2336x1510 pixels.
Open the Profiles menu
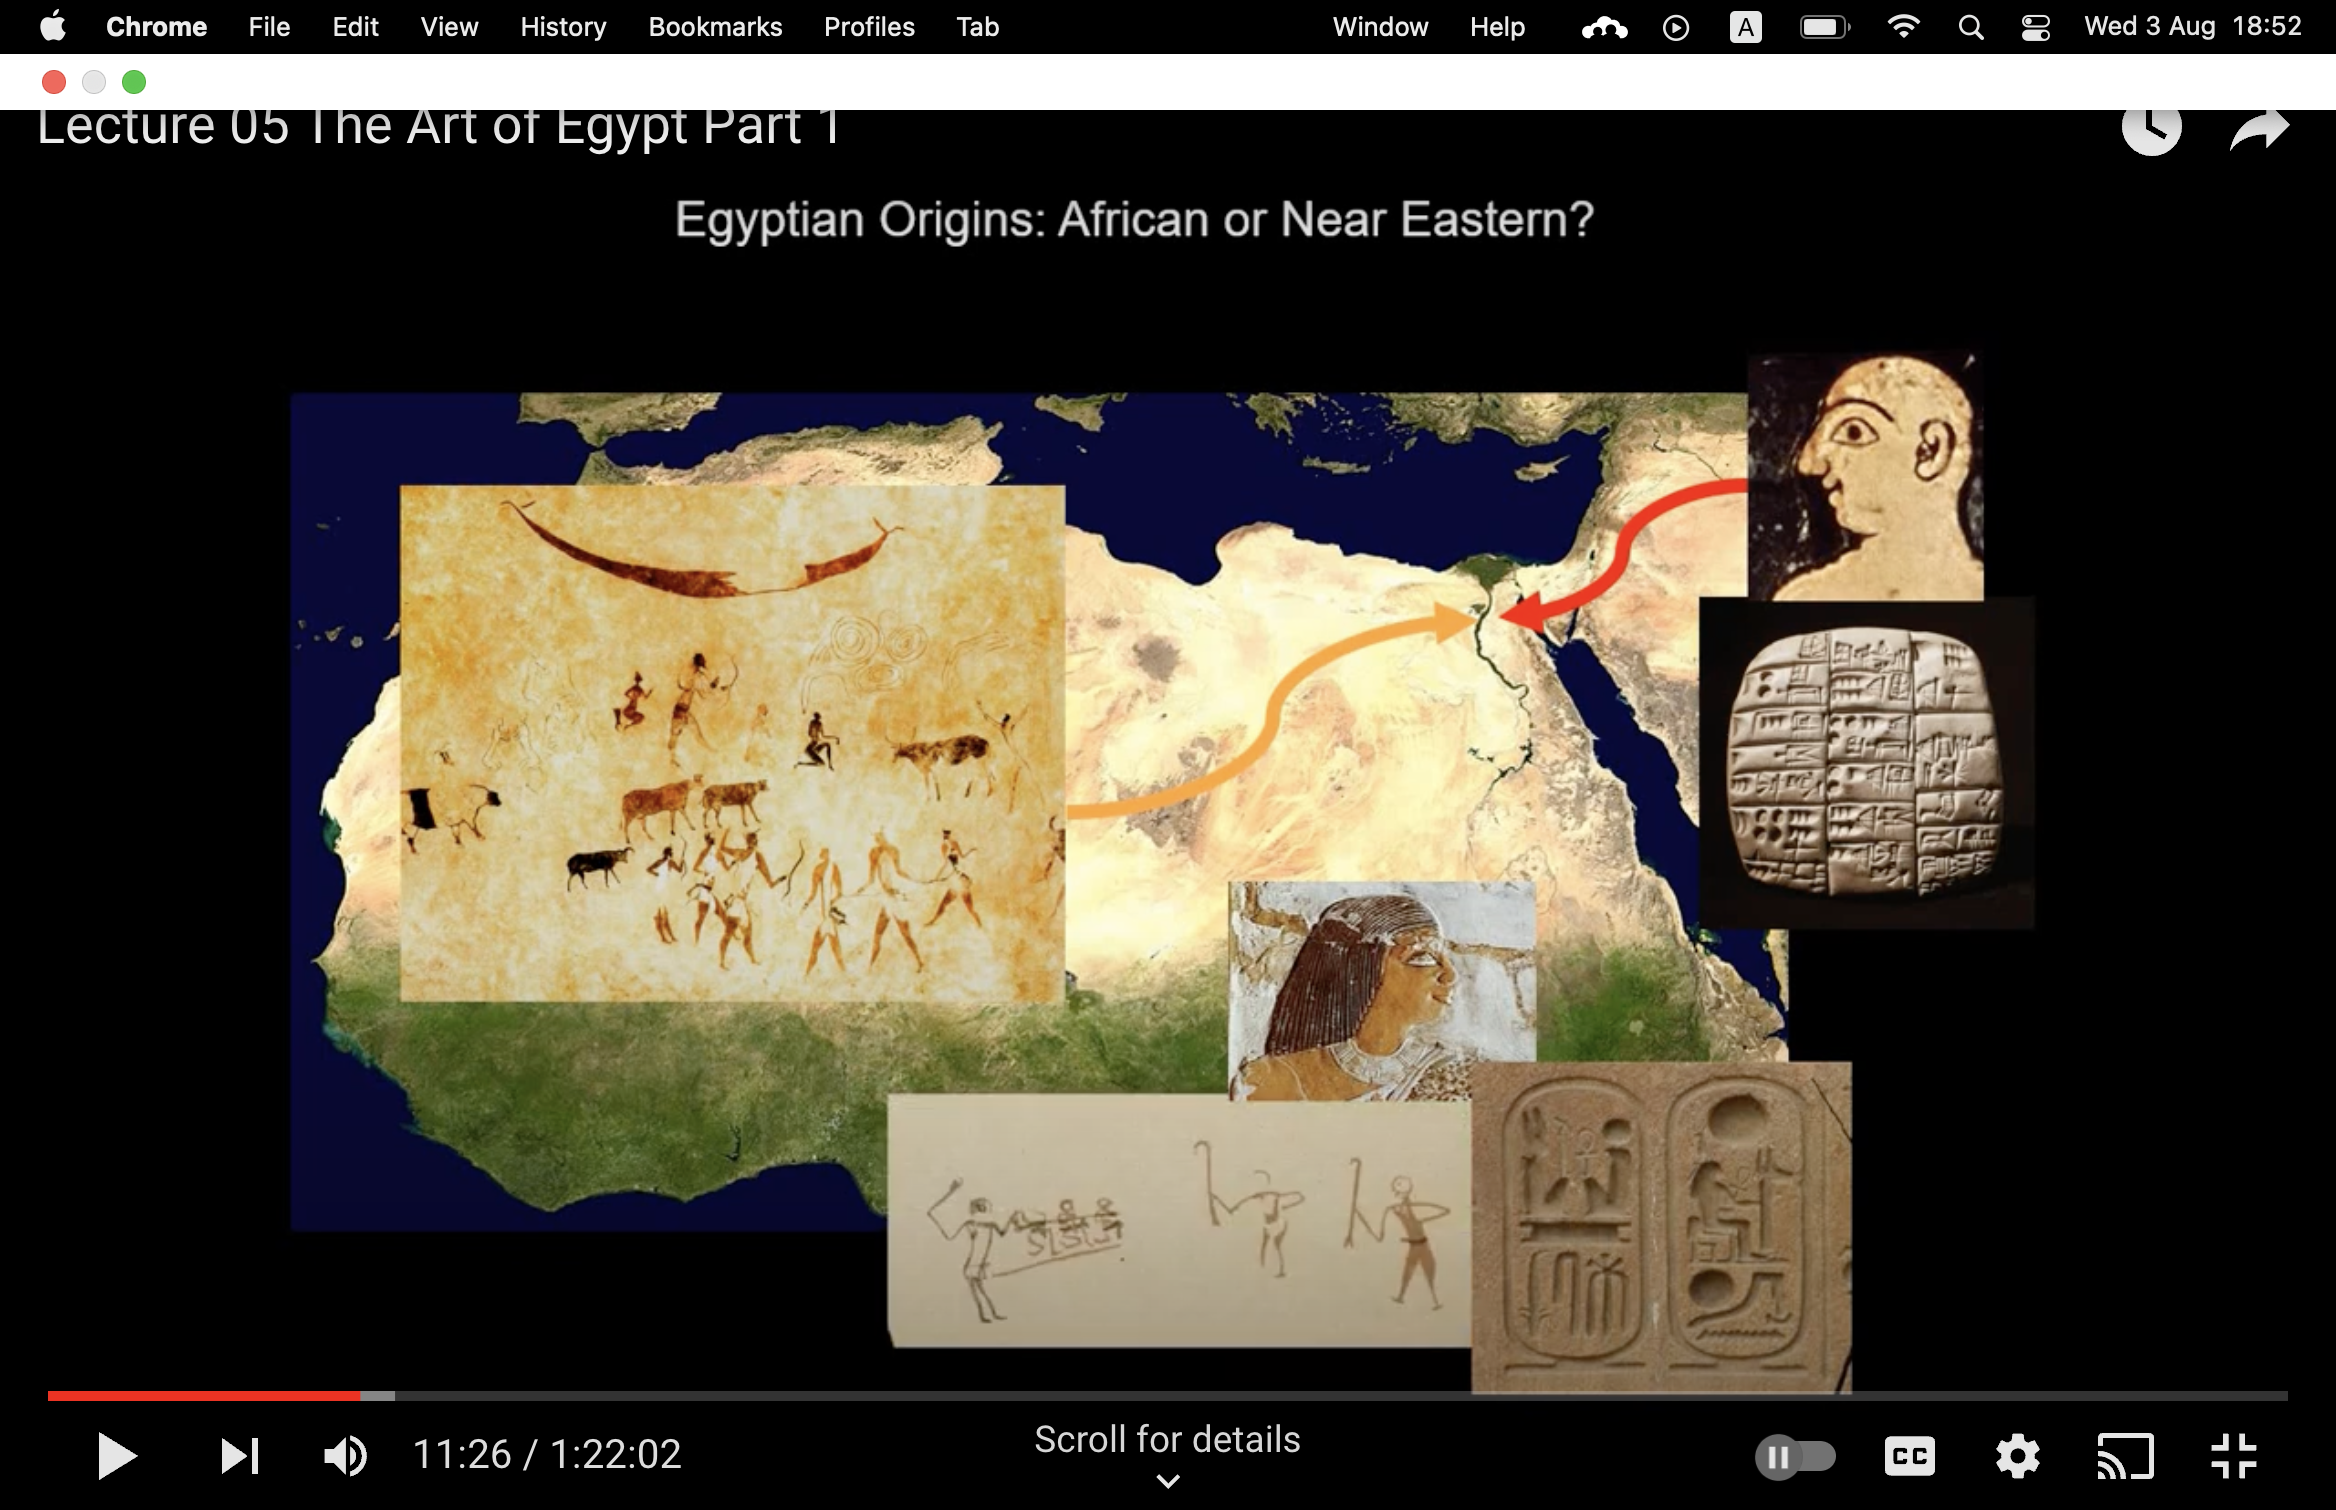coord(869,27)
